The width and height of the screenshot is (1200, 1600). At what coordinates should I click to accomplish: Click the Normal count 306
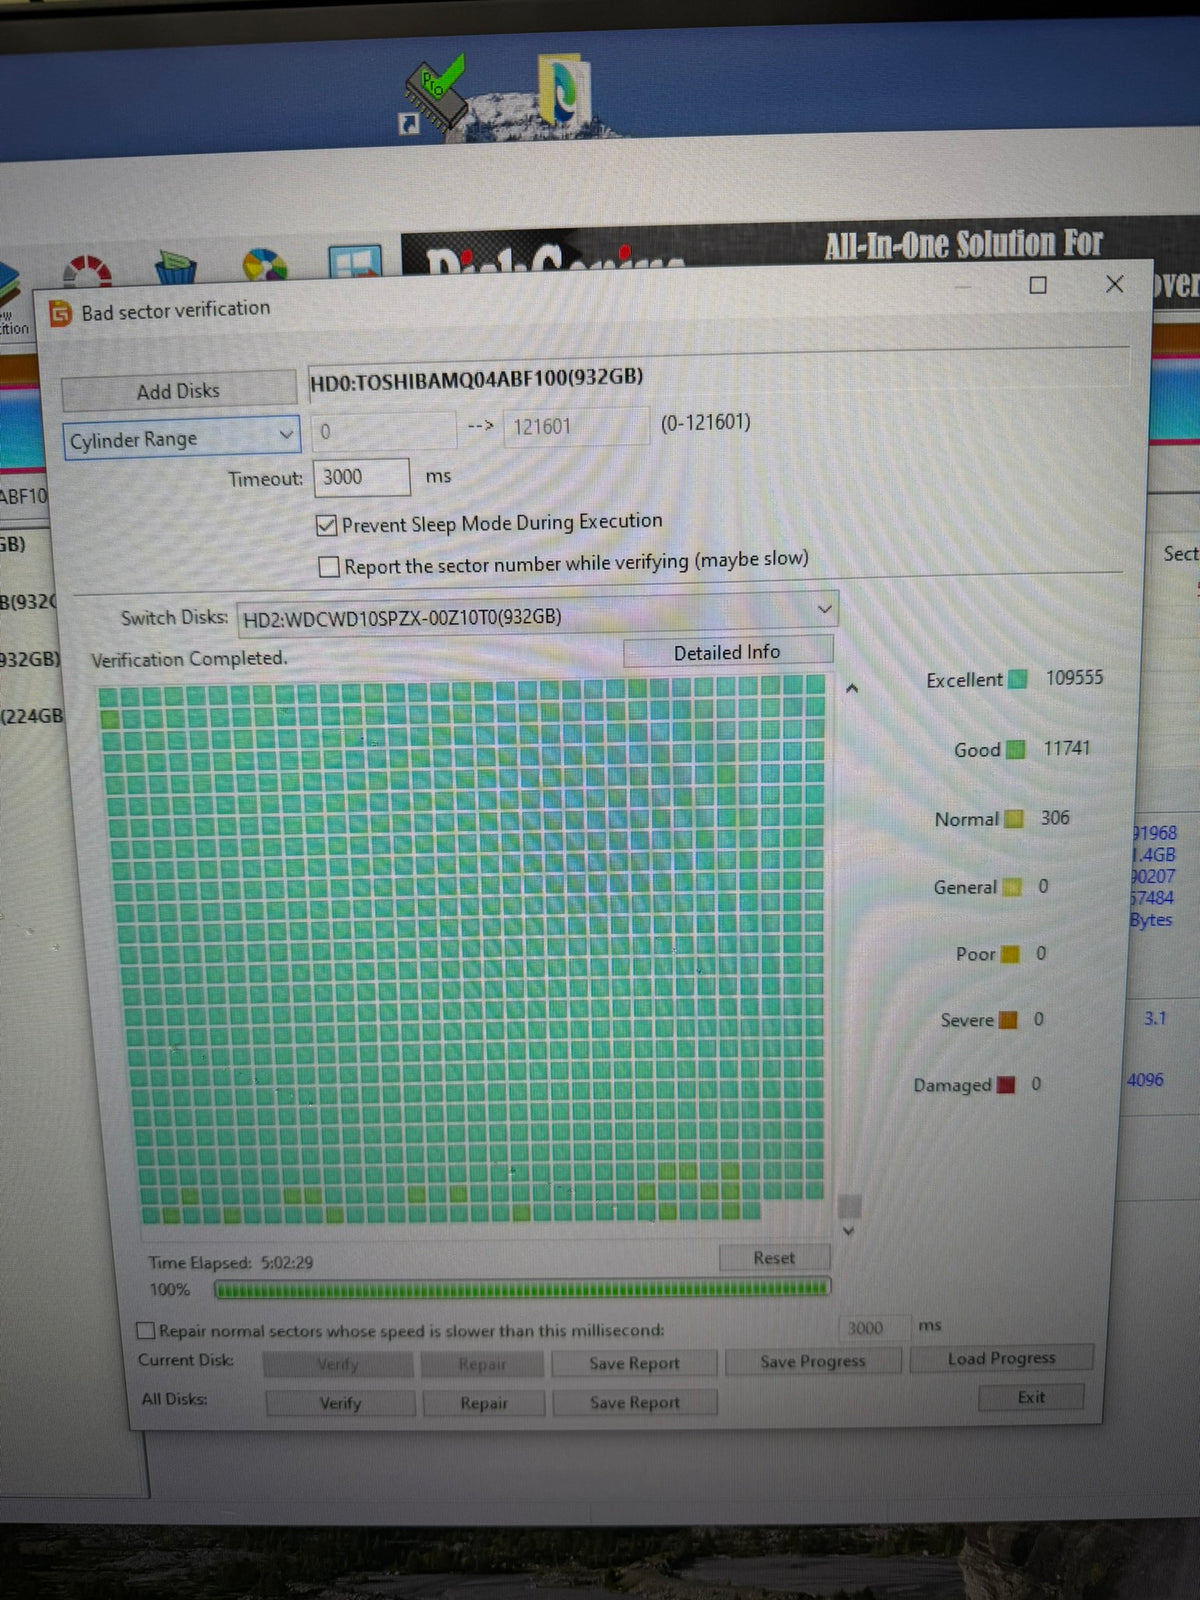pyautogui.click(x=1054, y=817)
